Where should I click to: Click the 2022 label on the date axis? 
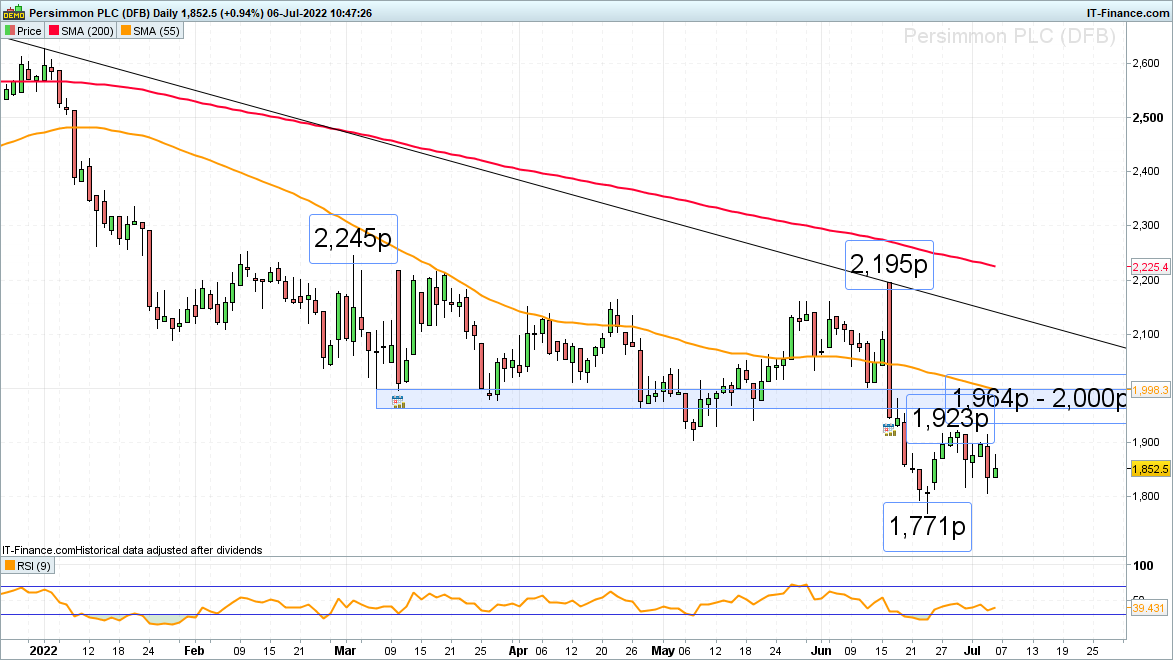pos(43,651)
